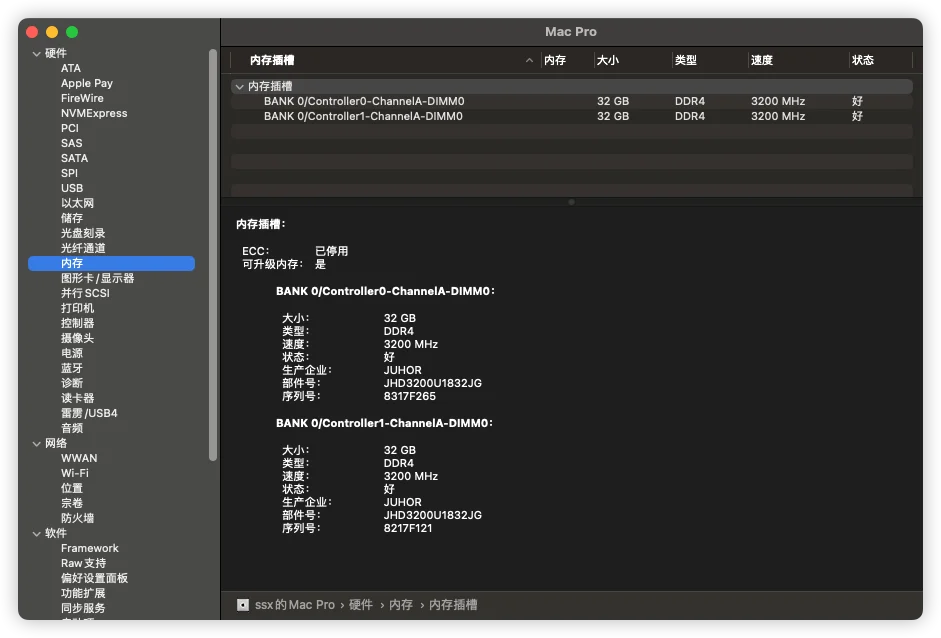Image resolution: width=941 pixels, height=638 pixels.
Task: Select SAS in the sidebar
Action: click(71, 143)
